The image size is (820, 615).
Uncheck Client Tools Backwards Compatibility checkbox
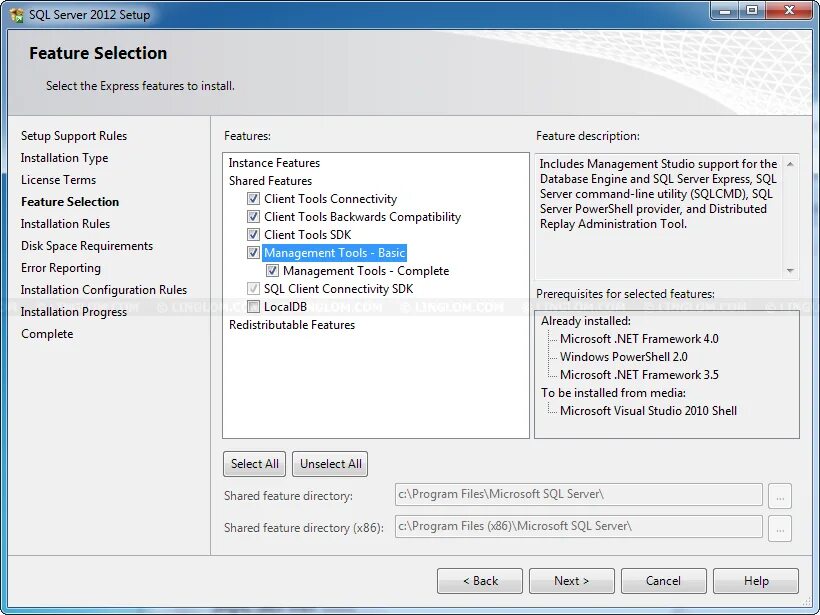point(253,217)
